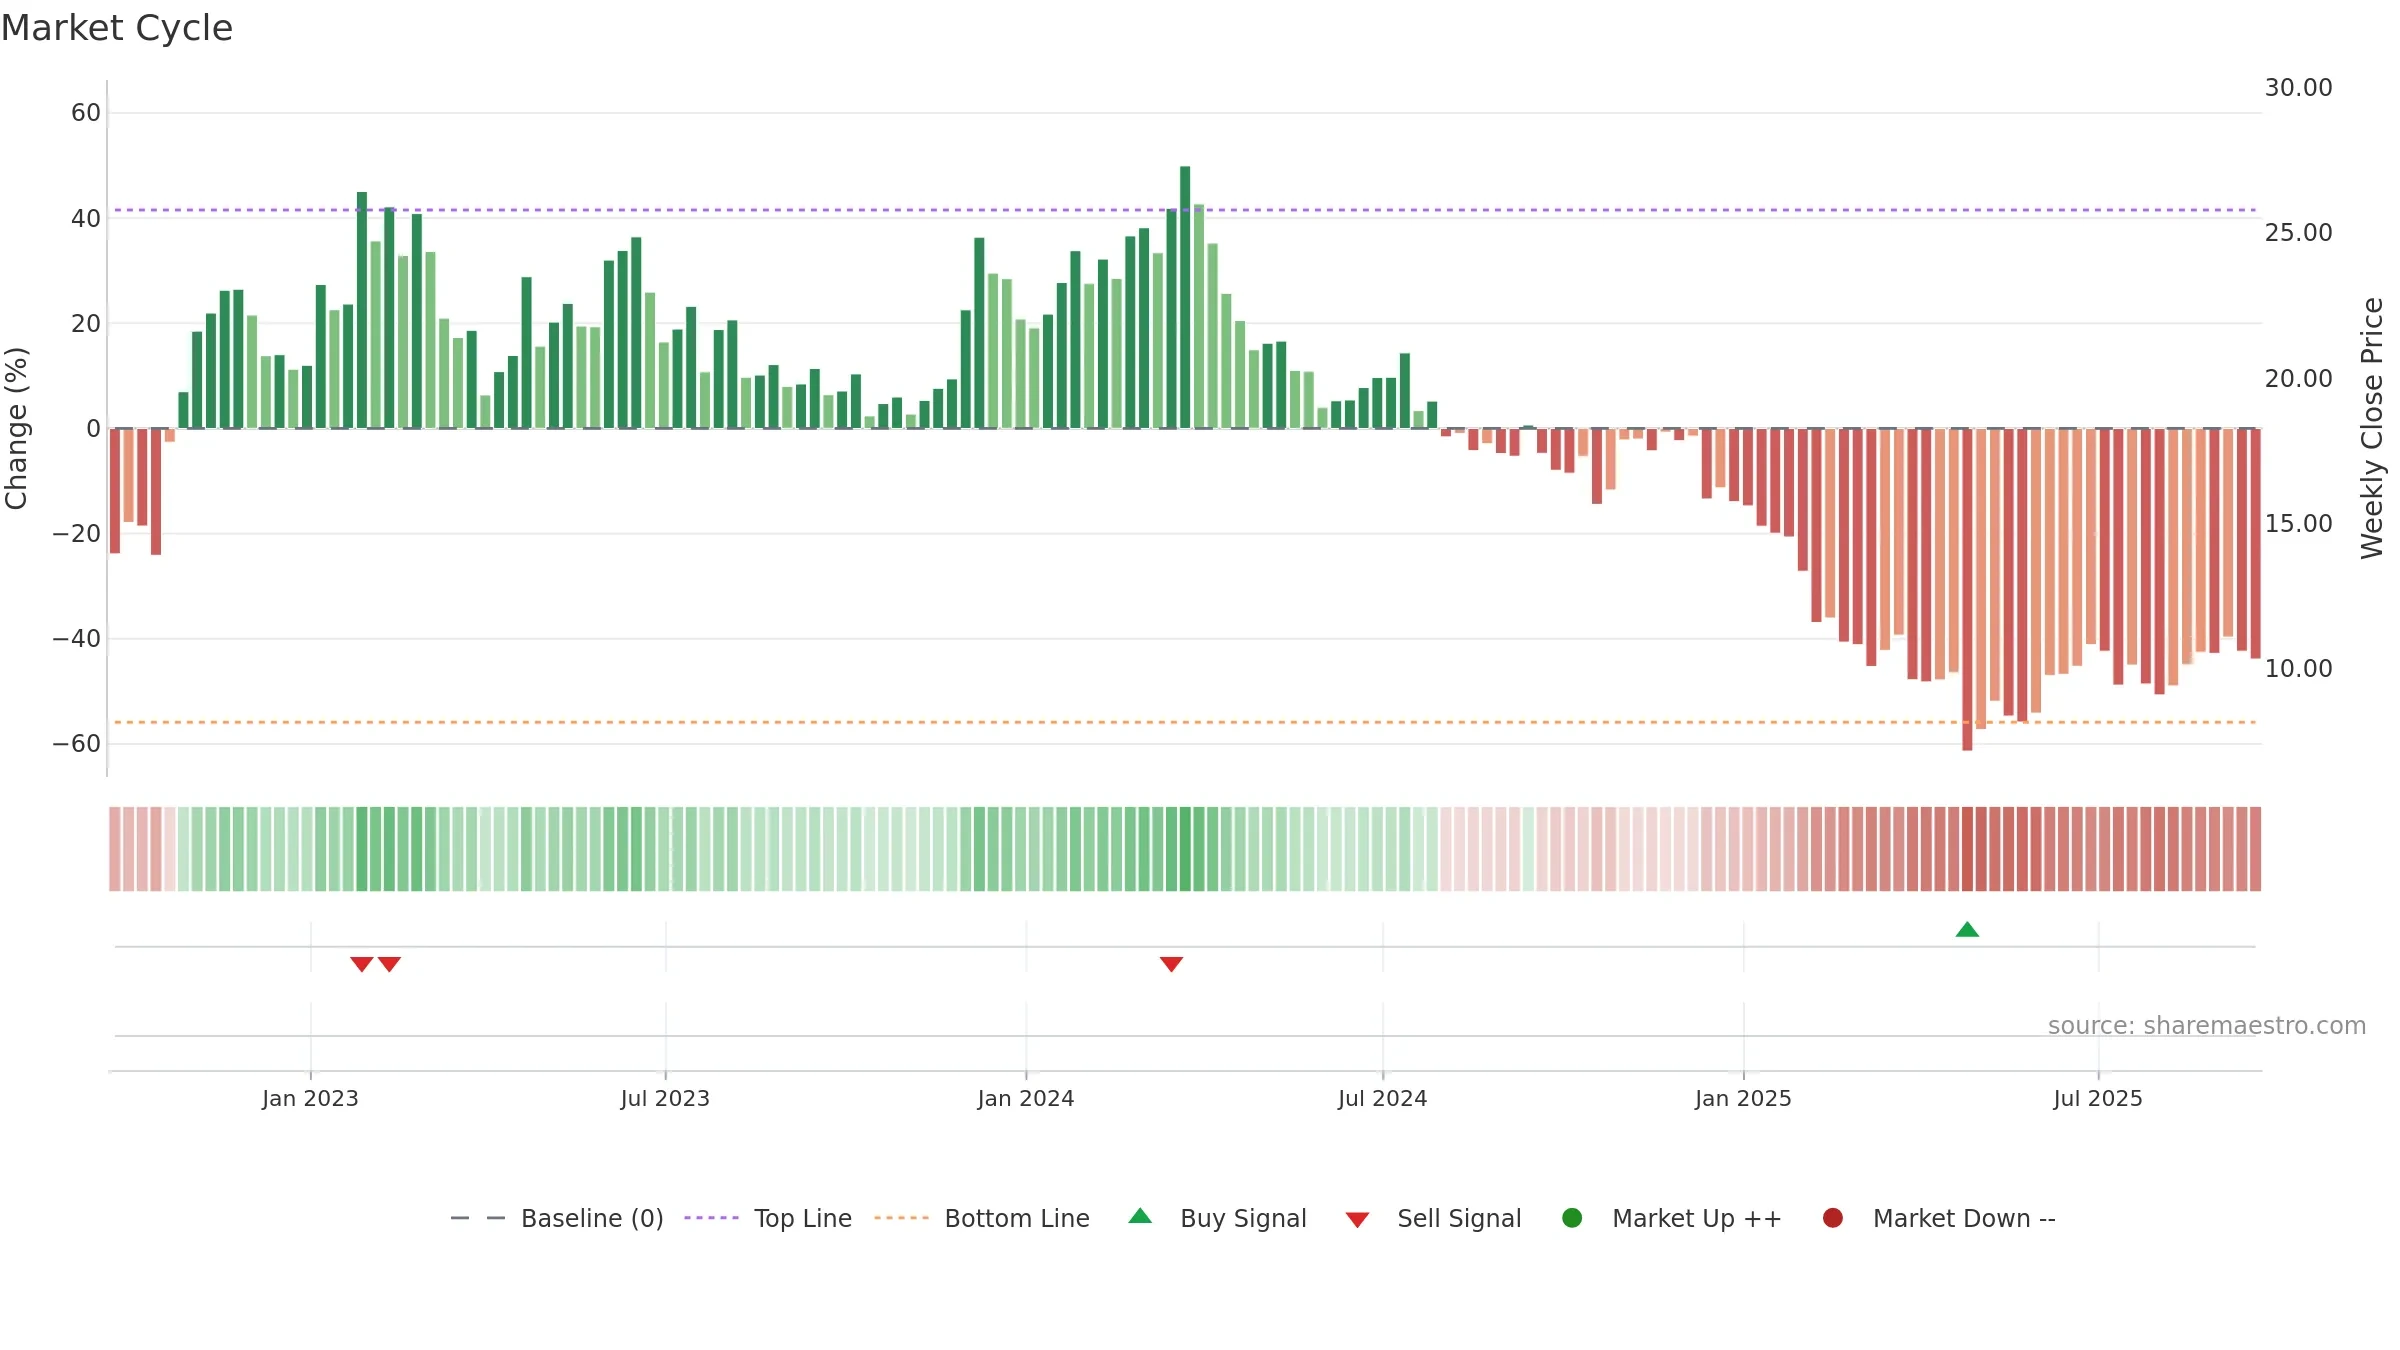Click the source: sharemaestro.com text
Image resolution: width=2400 pixels, height=1350 pixels.
point(2207,1025)
